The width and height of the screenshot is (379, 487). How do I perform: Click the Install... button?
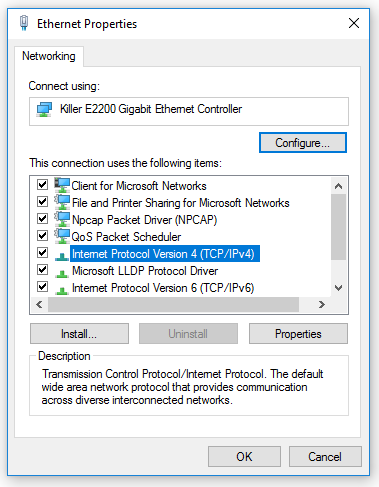pos(79,334)
